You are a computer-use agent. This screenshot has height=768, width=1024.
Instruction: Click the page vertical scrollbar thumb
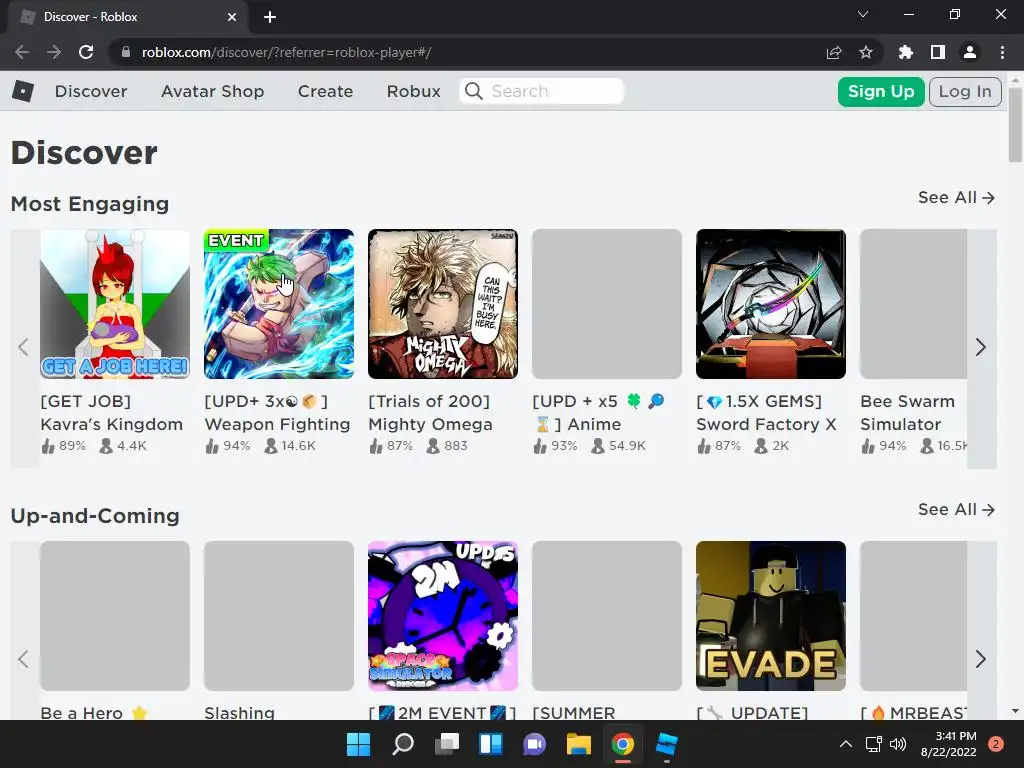[1015, 124]
